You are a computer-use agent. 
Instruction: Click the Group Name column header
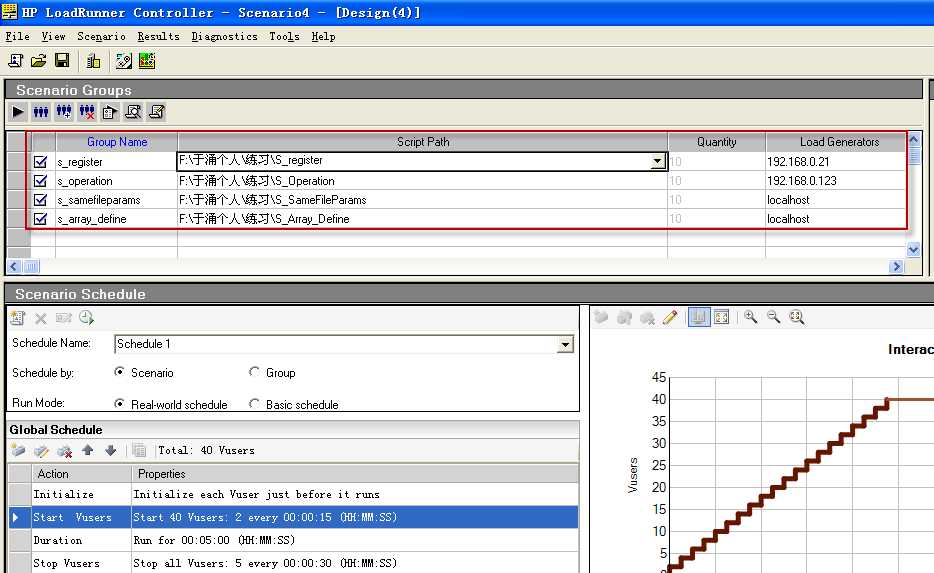click(117, 142)
